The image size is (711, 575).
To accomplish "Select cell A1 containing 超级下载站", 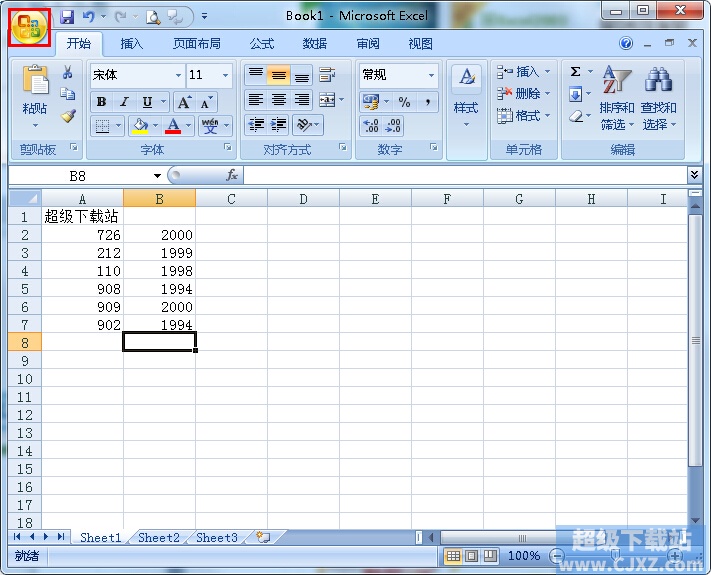I will click(83, 216).
